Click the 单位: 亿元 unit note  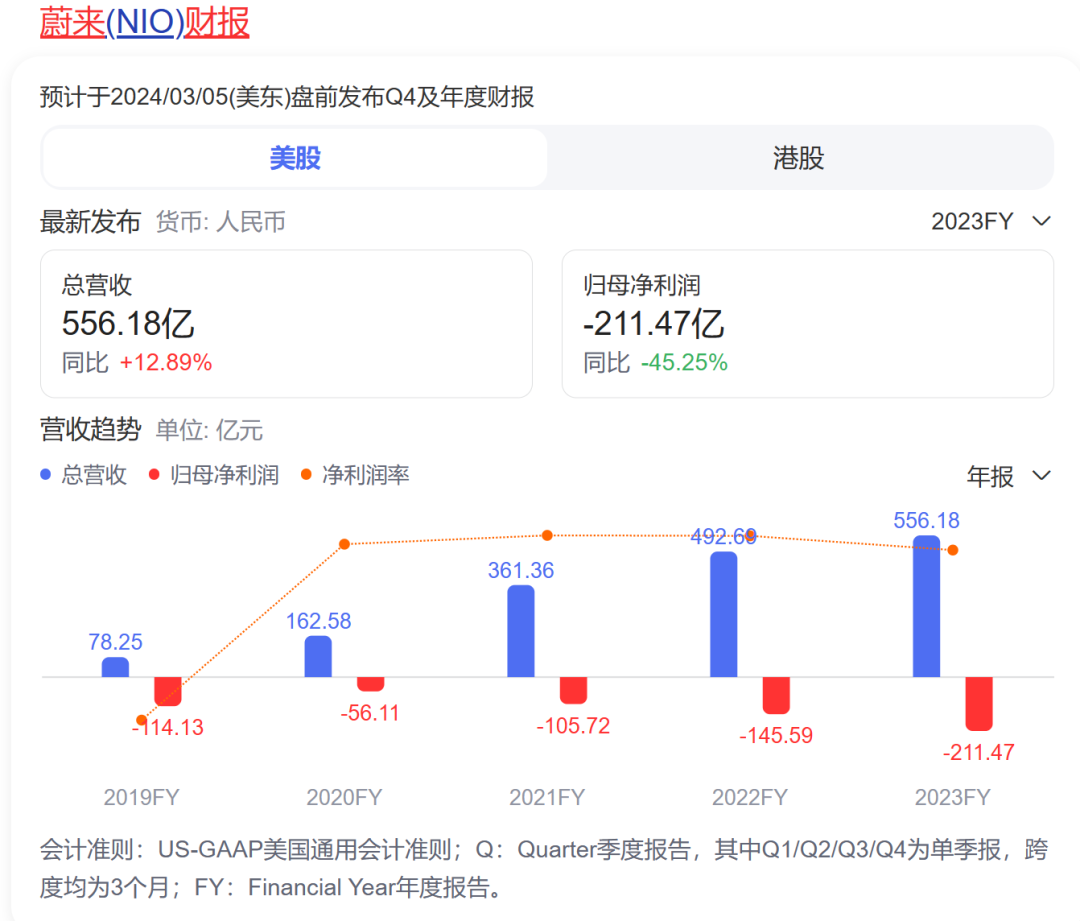point(209,431)
